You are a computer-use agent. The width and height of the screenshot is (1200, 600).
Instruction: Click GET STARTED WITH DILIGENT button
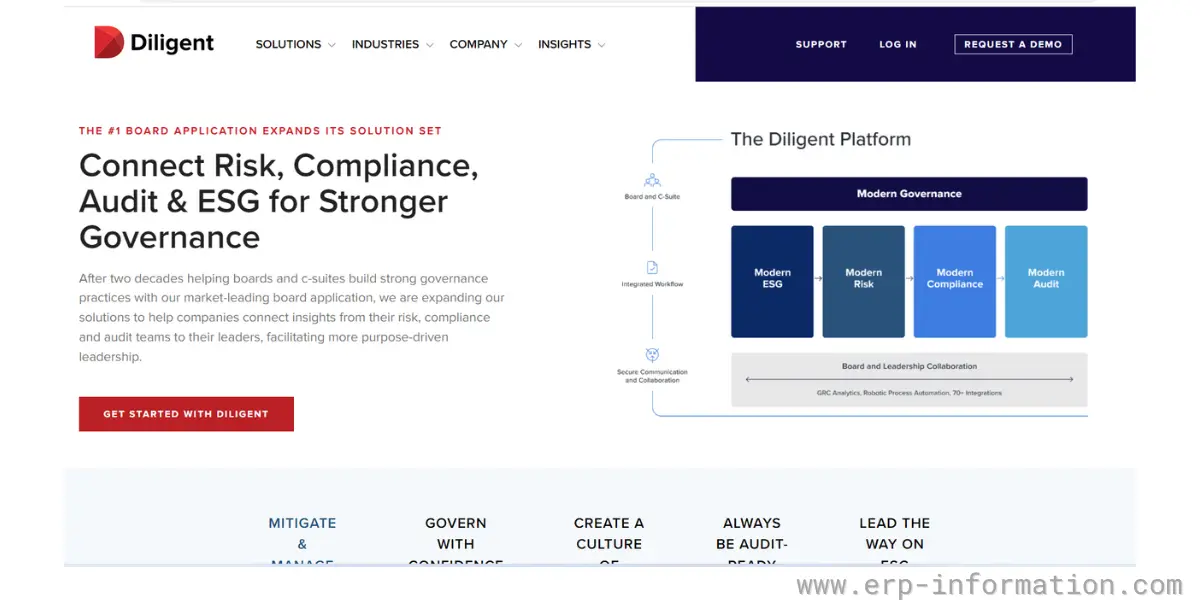pos(186,414)
